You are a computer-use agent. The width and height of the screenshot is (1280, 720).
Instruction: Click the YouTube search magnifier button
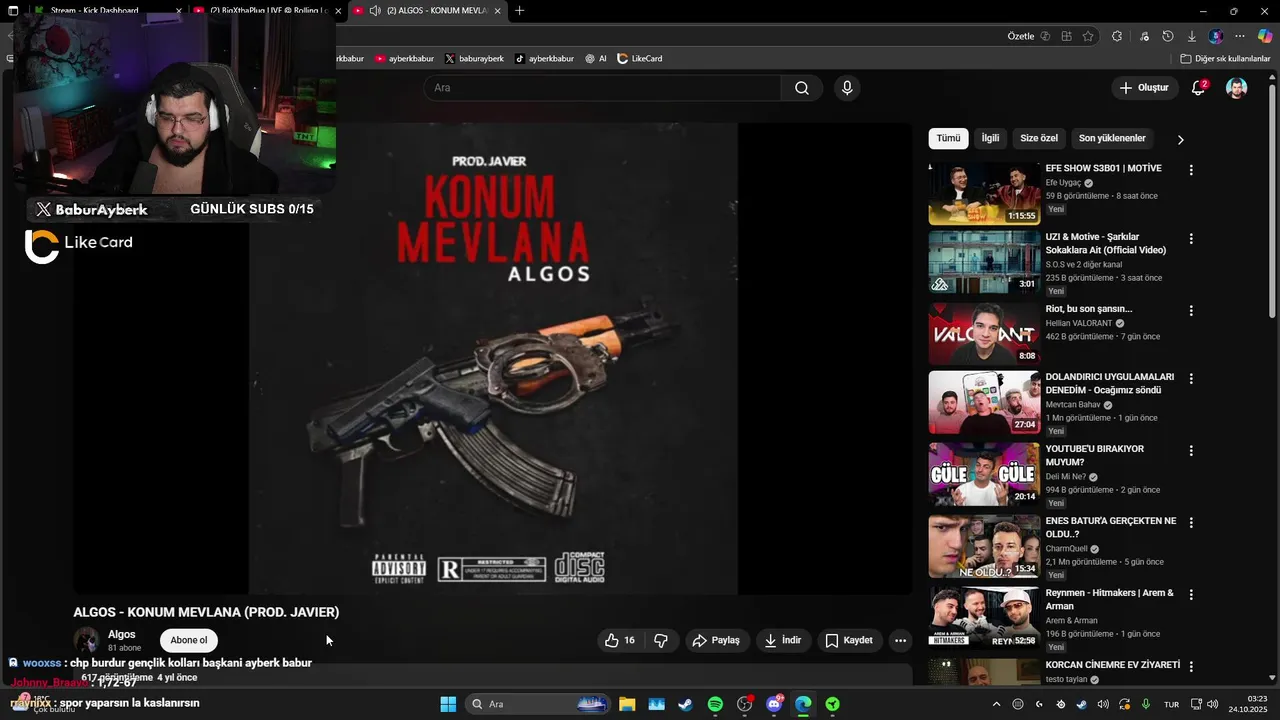[802, 88]
